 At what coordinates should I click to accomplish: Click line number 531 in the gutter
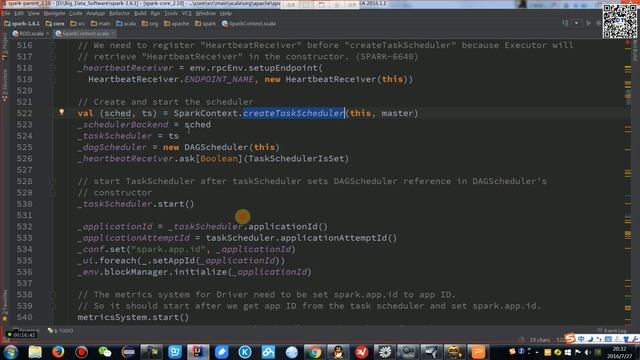coord(24,215)
